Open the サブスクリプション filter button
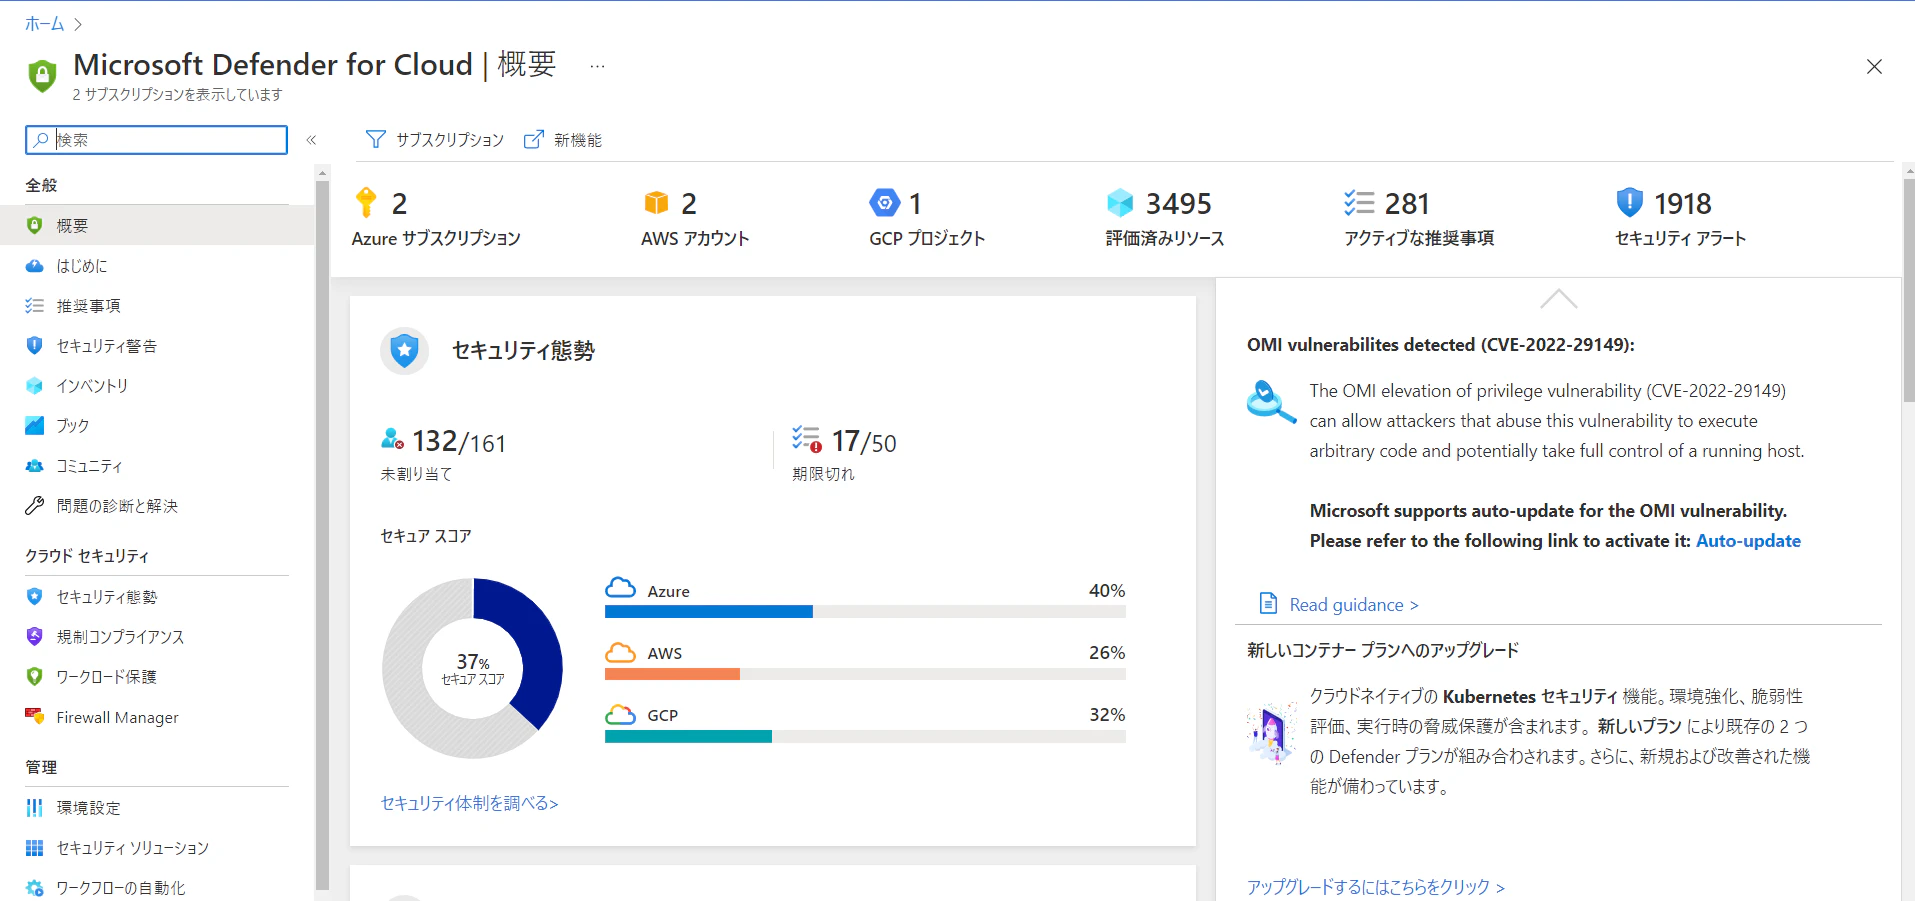The height and width of the screenshot is (901, 1915). click(x=435, y=139)
